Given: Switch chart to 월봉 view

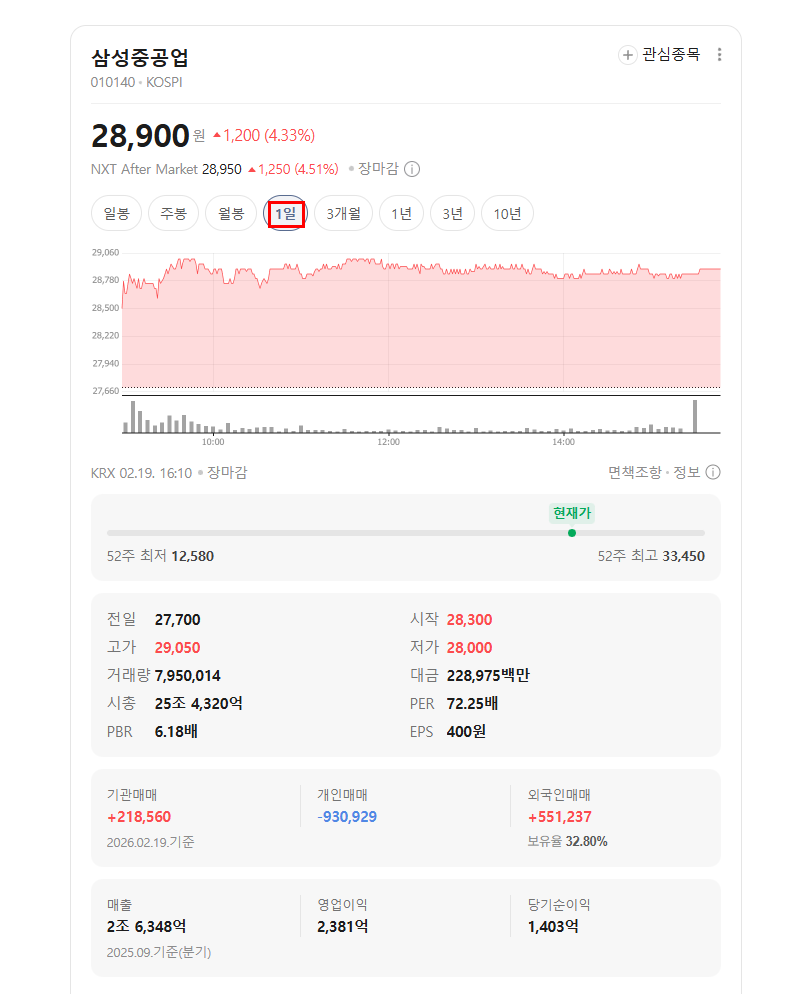Looking at the screenshot, I should 231,214.
